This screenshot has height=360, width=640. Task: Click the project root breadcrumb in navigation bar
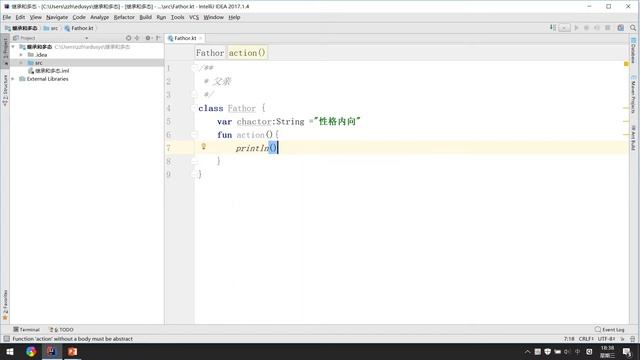(21, 28)
